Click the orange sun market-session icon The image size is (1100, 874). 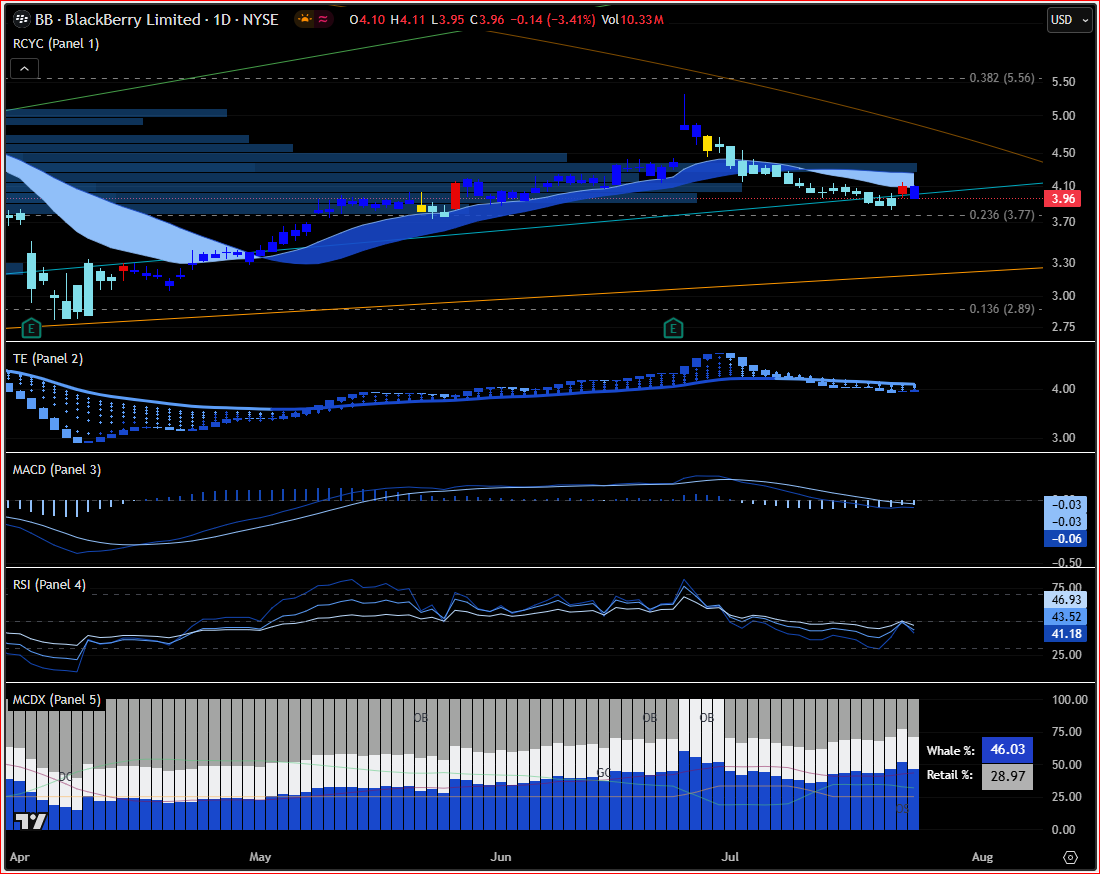tap(305, 20)
